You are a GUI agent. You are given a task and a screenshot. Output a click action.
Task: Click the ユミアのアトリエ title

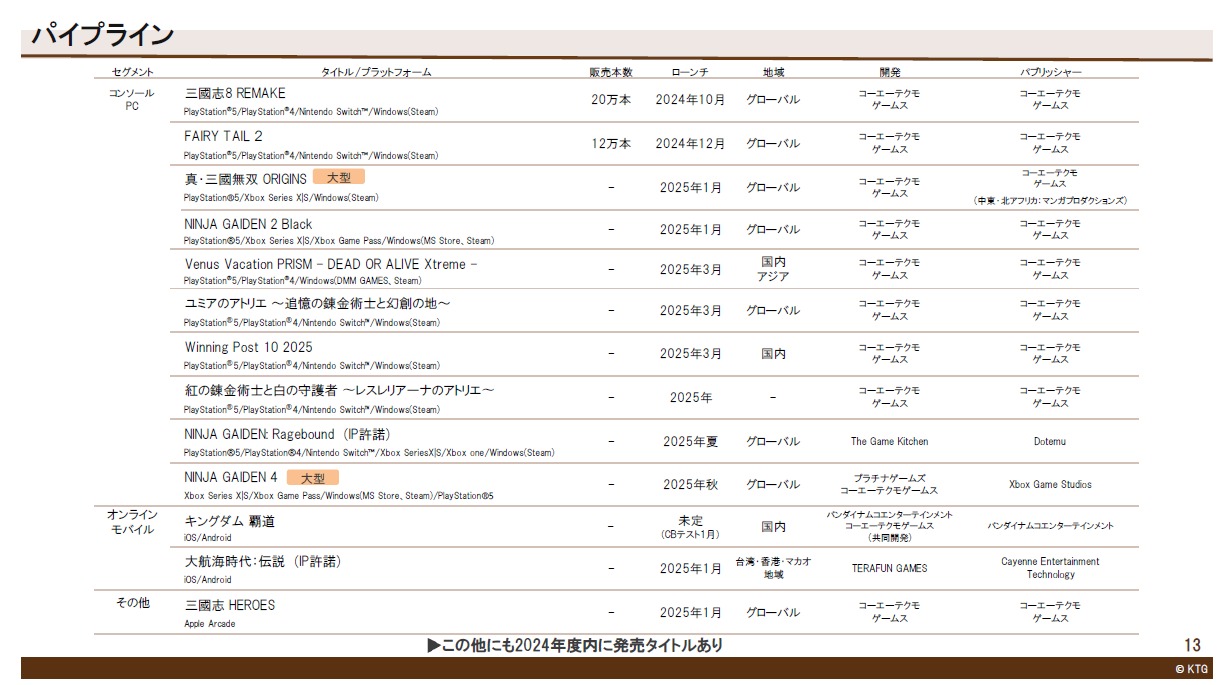coord(317,304)
